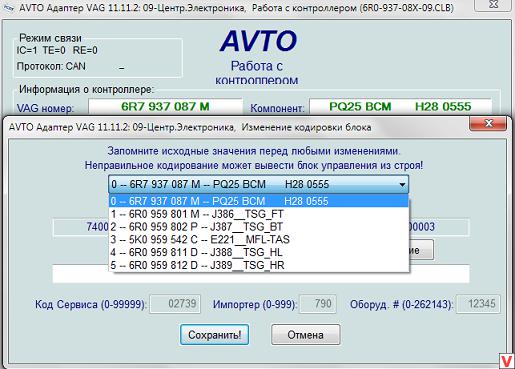Click the VAG номер value 6R7 937 087 M

coord(165,107)
